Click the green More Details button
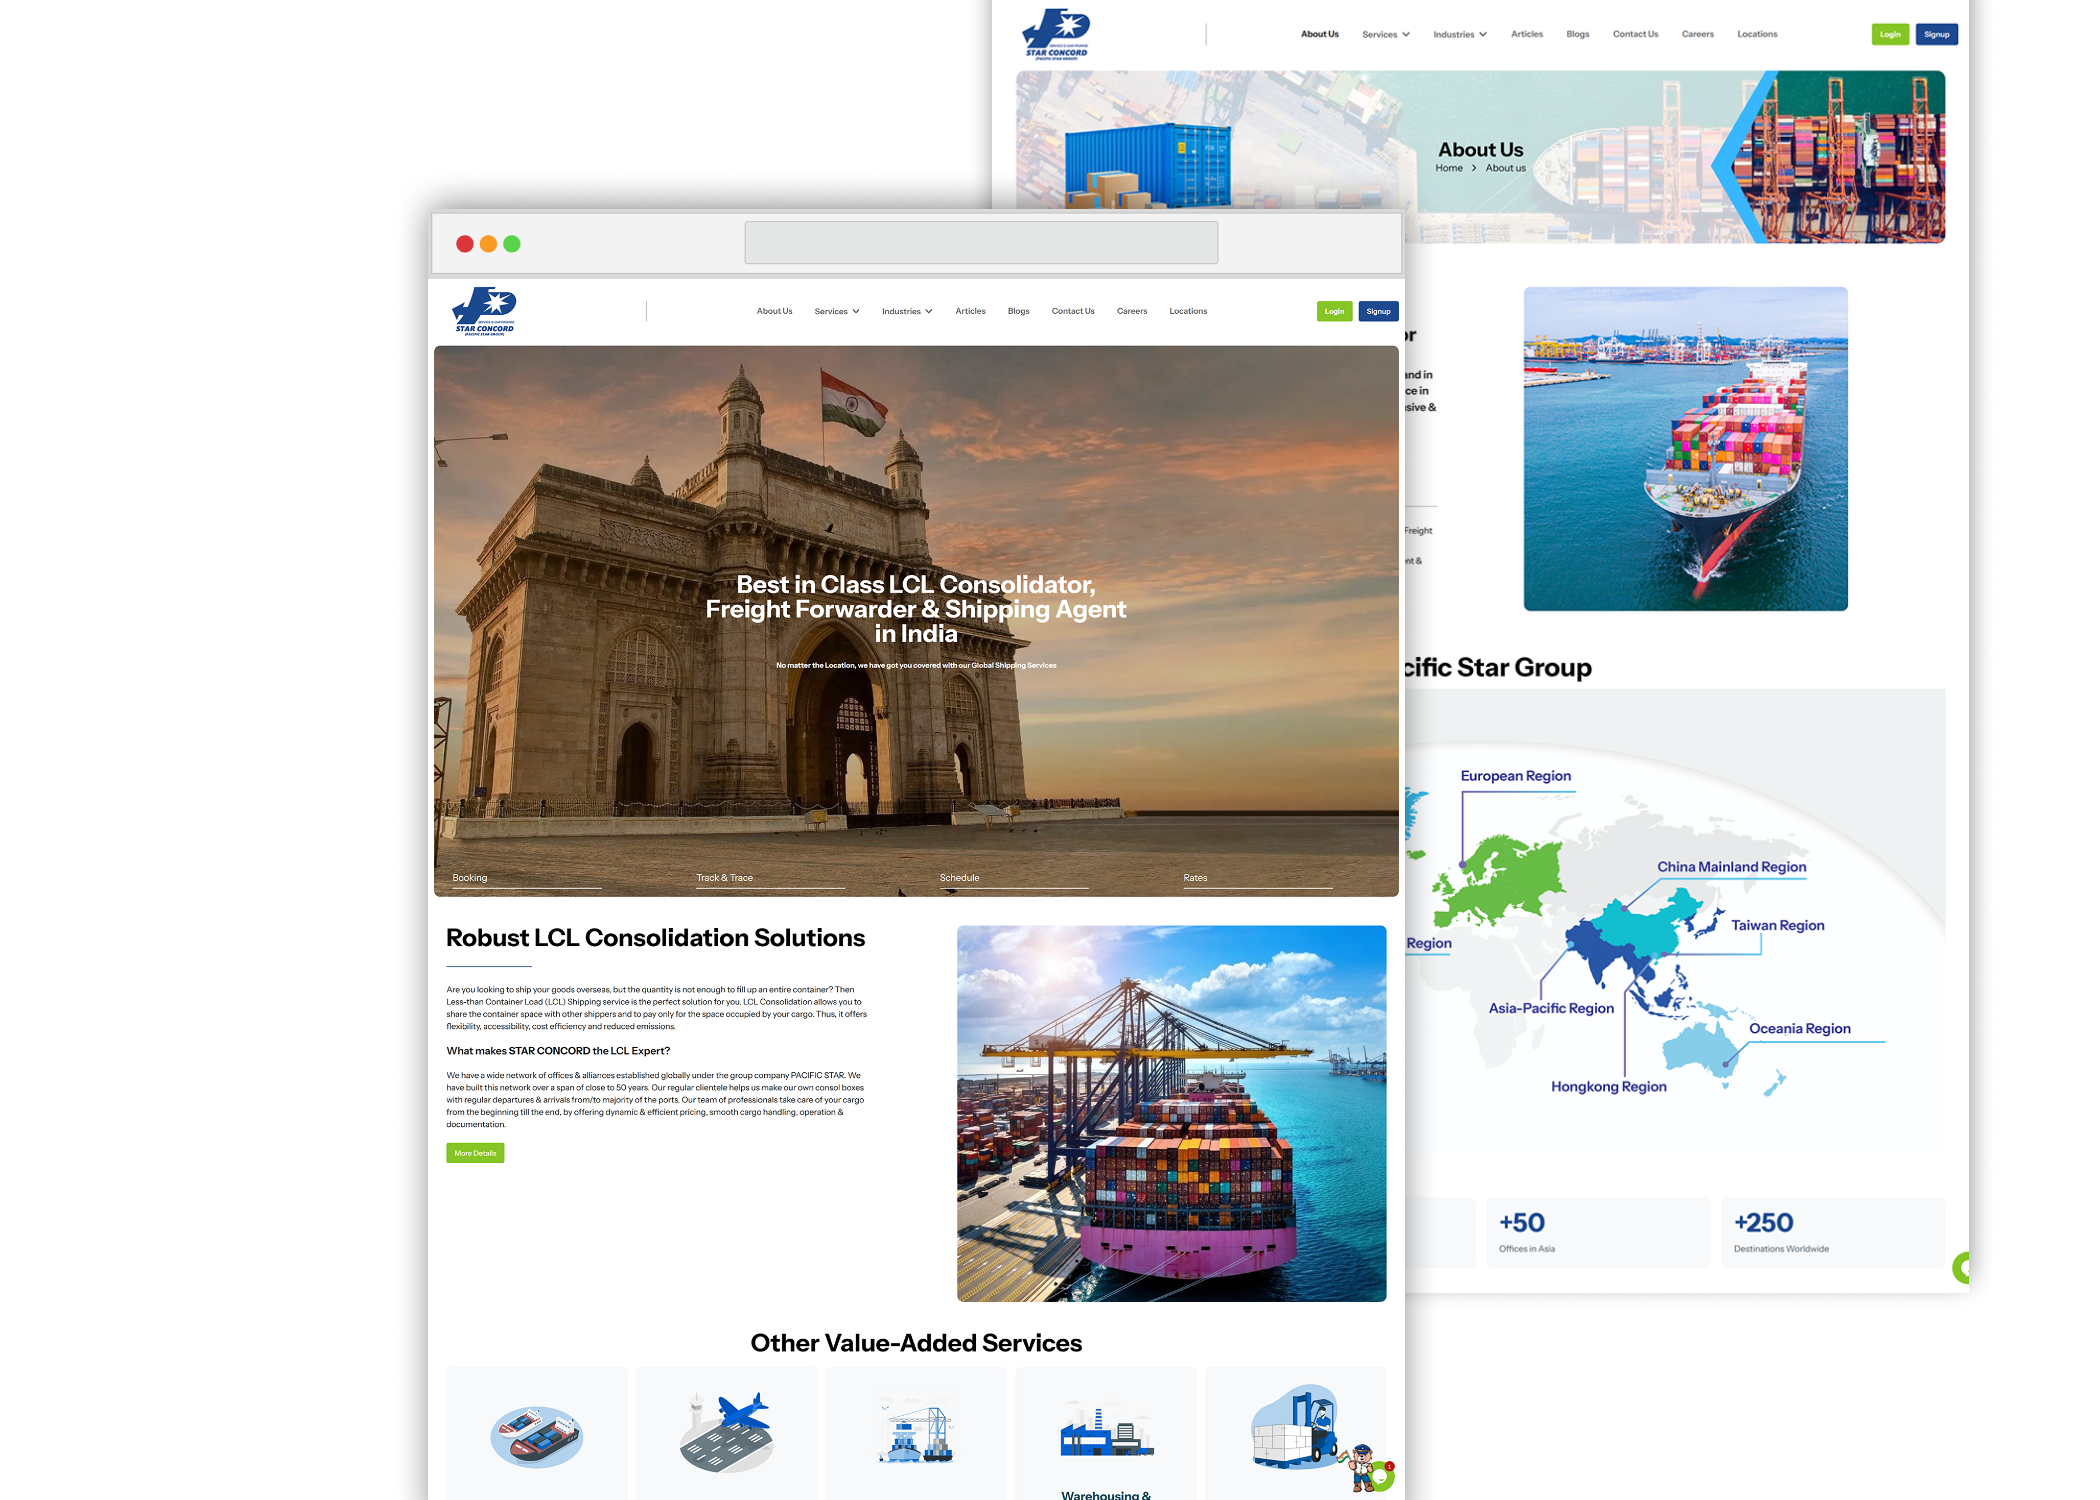Viewport: 2100px width, 1500px height. point(475,1153)
